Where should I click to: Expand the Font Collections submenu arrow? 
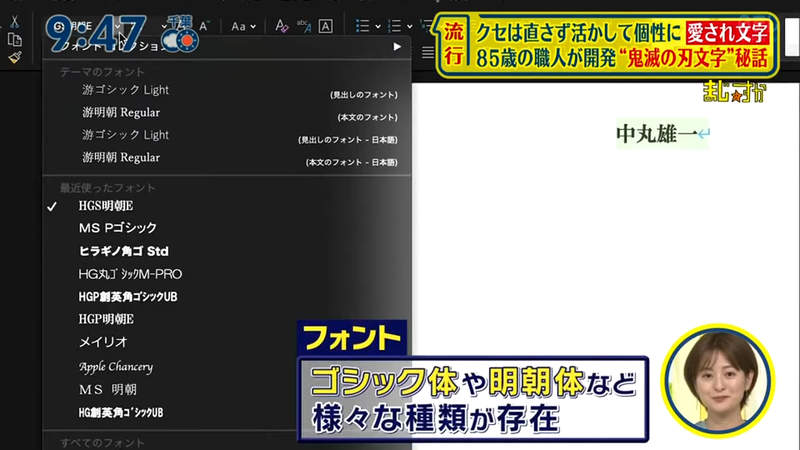397,46
